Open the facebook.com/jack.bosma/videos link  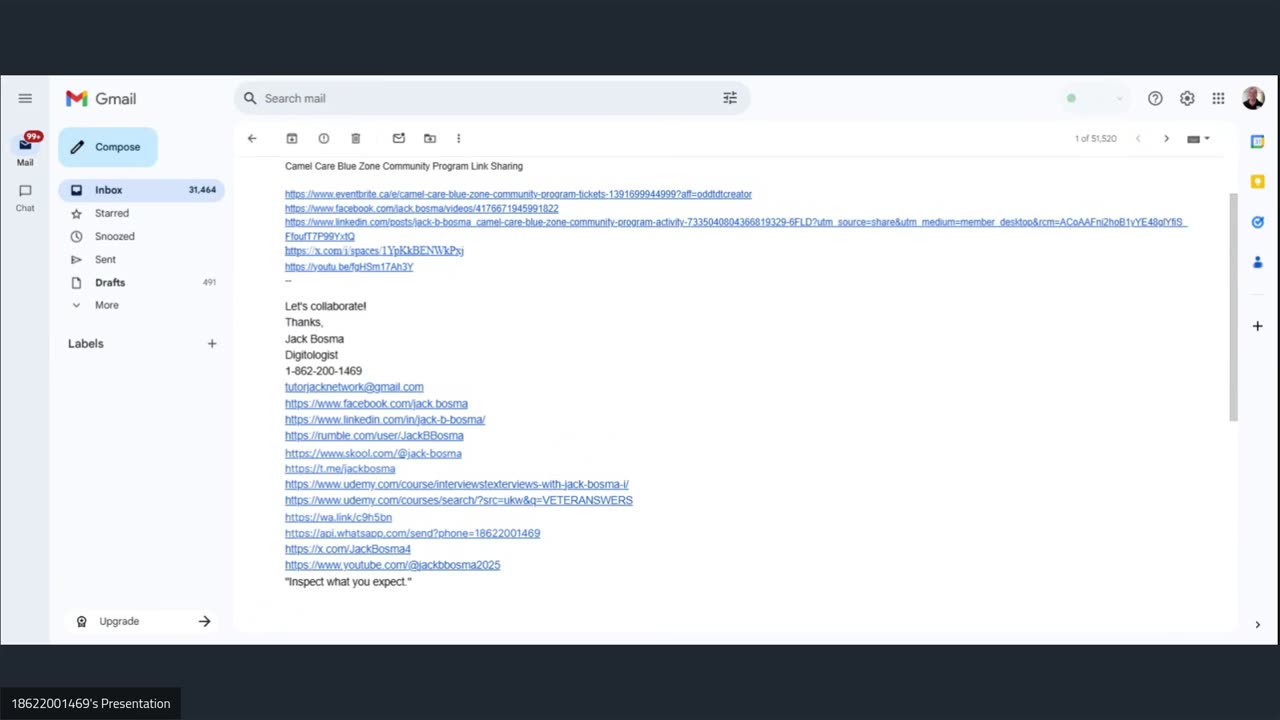point(422,208)
